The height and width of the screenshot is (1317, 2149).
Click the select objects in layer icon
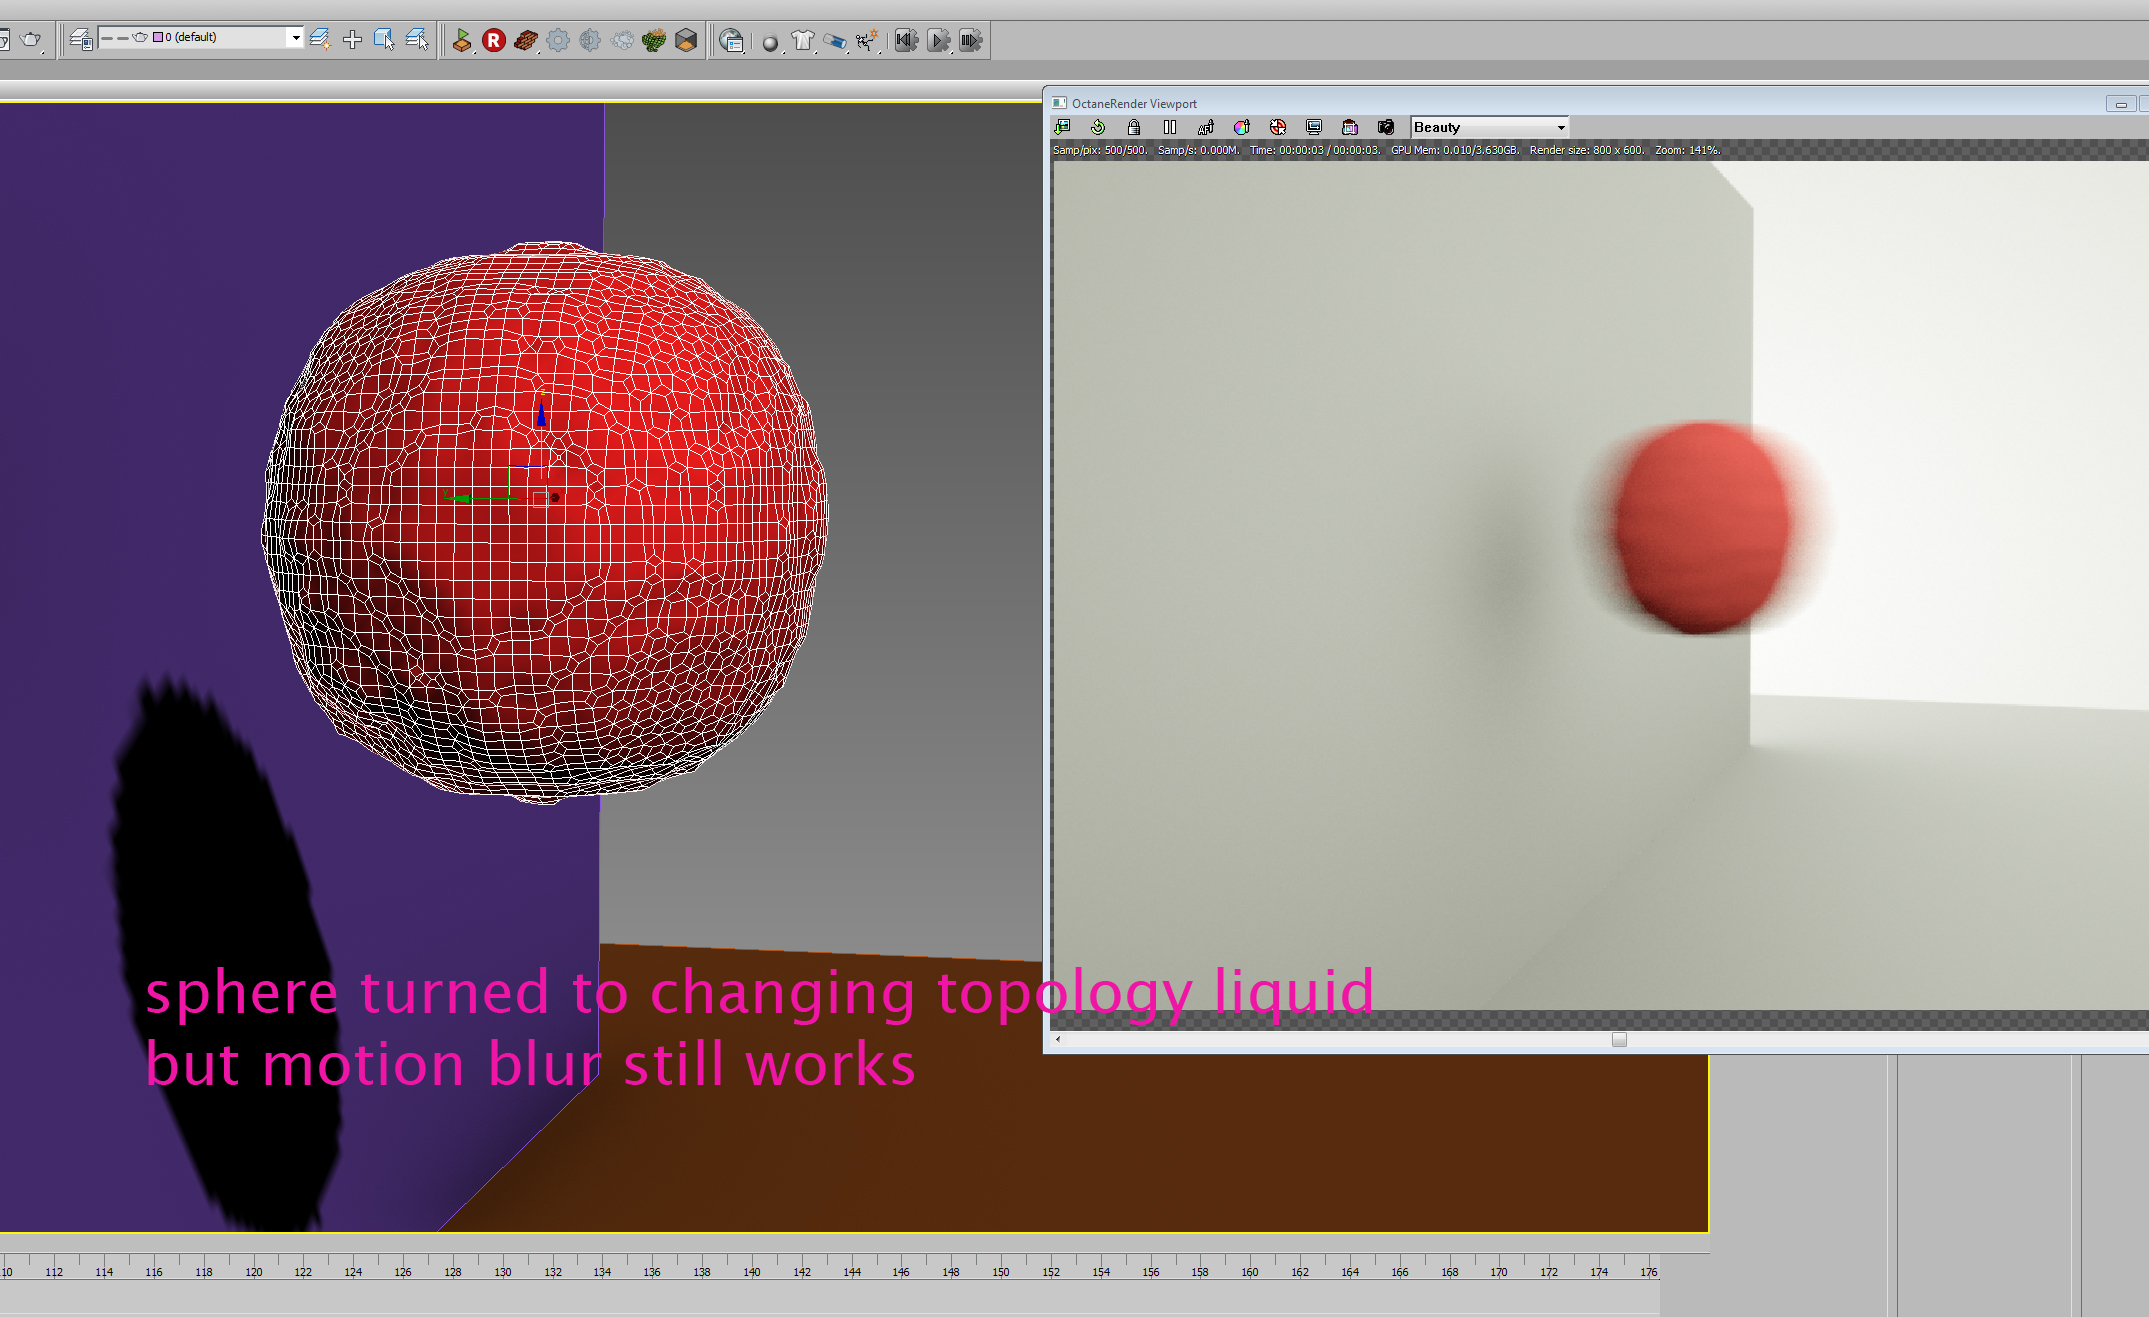point(384,40)
